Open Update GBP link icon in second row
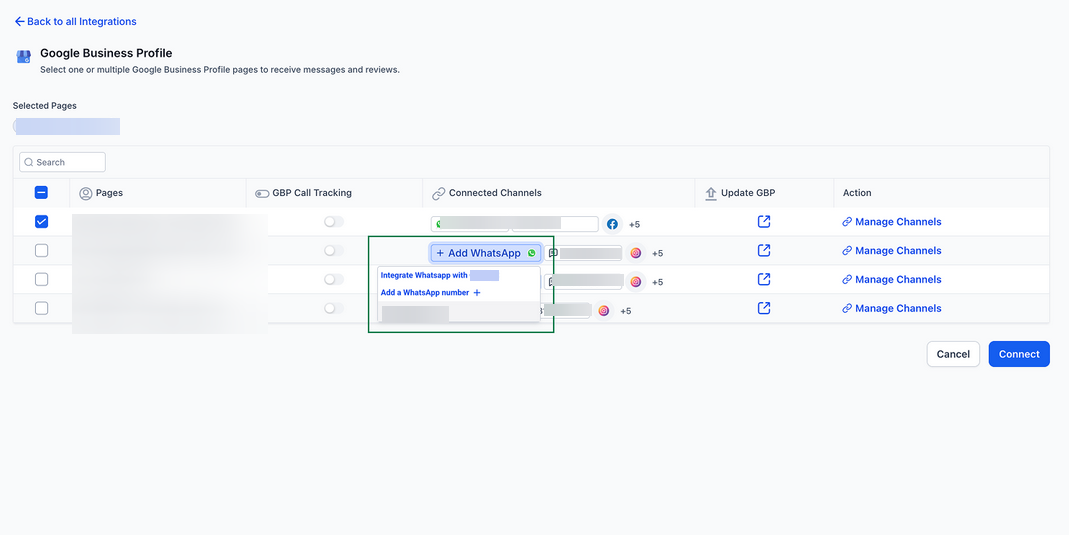Image resolution: width=1069 pixels, height=535 pixels. (x=764, y=251)
